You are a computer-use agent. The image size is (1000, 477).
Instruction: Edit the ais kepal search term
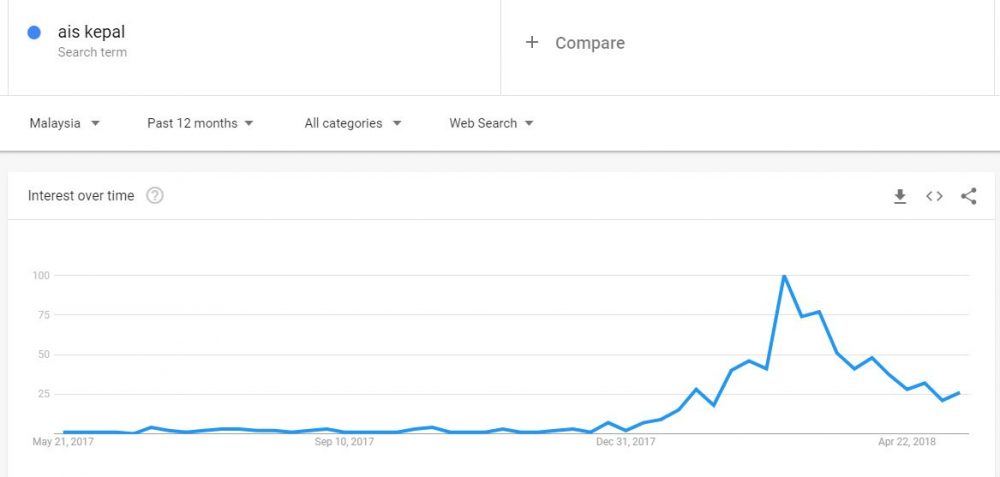click(x=91, y=32)
